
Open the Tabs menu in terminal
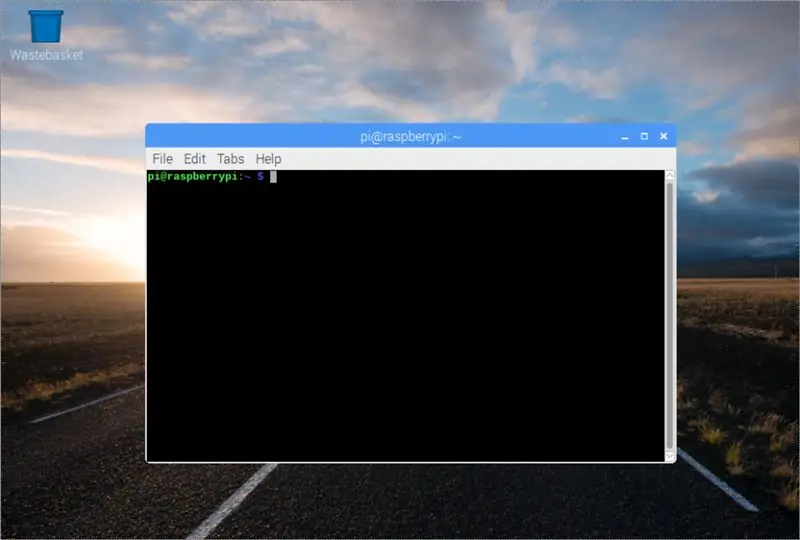(x=231, y=159)
